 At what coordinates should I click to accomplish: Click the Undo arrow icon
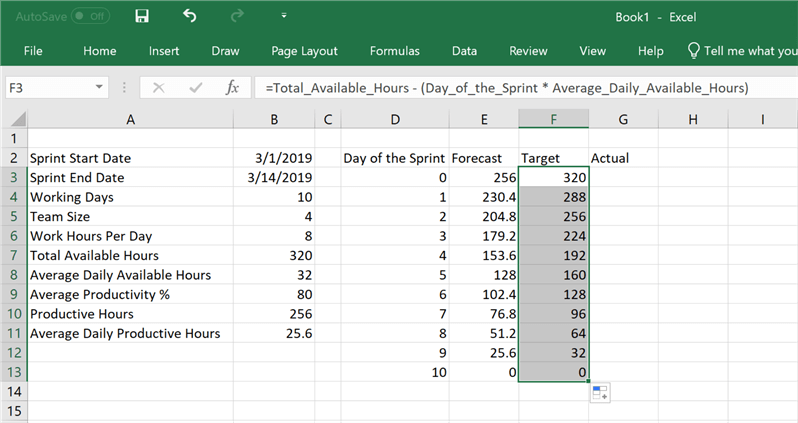190,16
